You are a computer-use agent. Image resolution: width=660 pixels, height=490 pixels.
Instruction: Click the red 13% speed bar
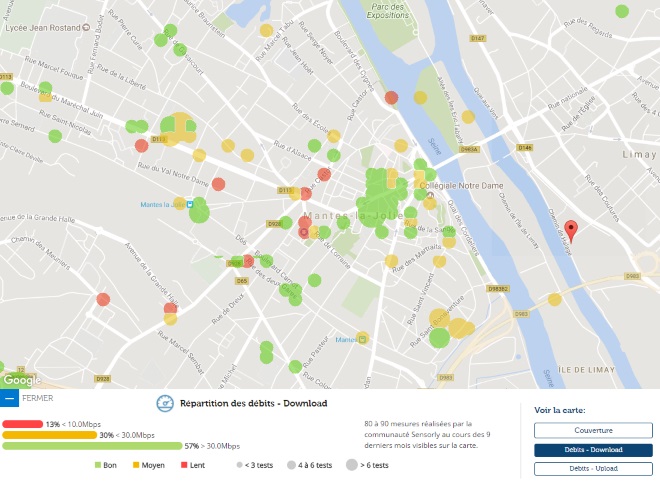pos(22,424)
